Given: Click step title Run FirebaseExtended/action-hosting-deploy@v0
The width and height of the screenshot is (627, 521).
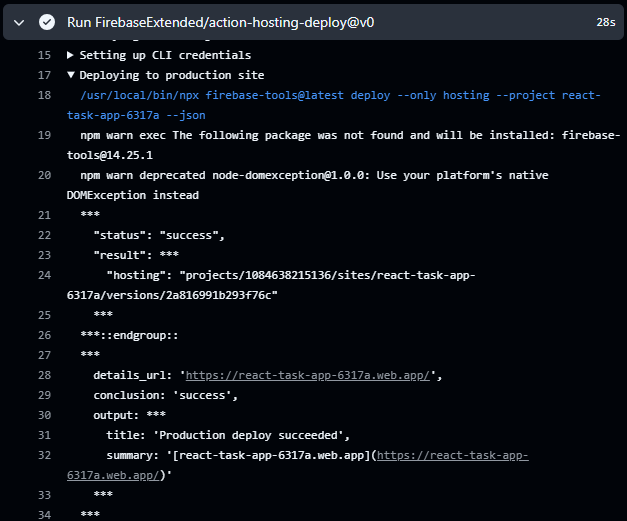Looking at the screenshot, I should point(220,22).
